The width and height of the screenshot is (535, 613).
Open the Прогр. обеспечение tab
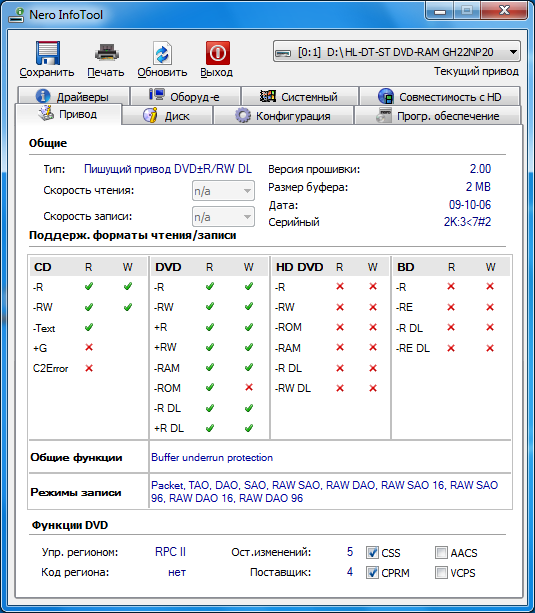(x=437, y=116)
